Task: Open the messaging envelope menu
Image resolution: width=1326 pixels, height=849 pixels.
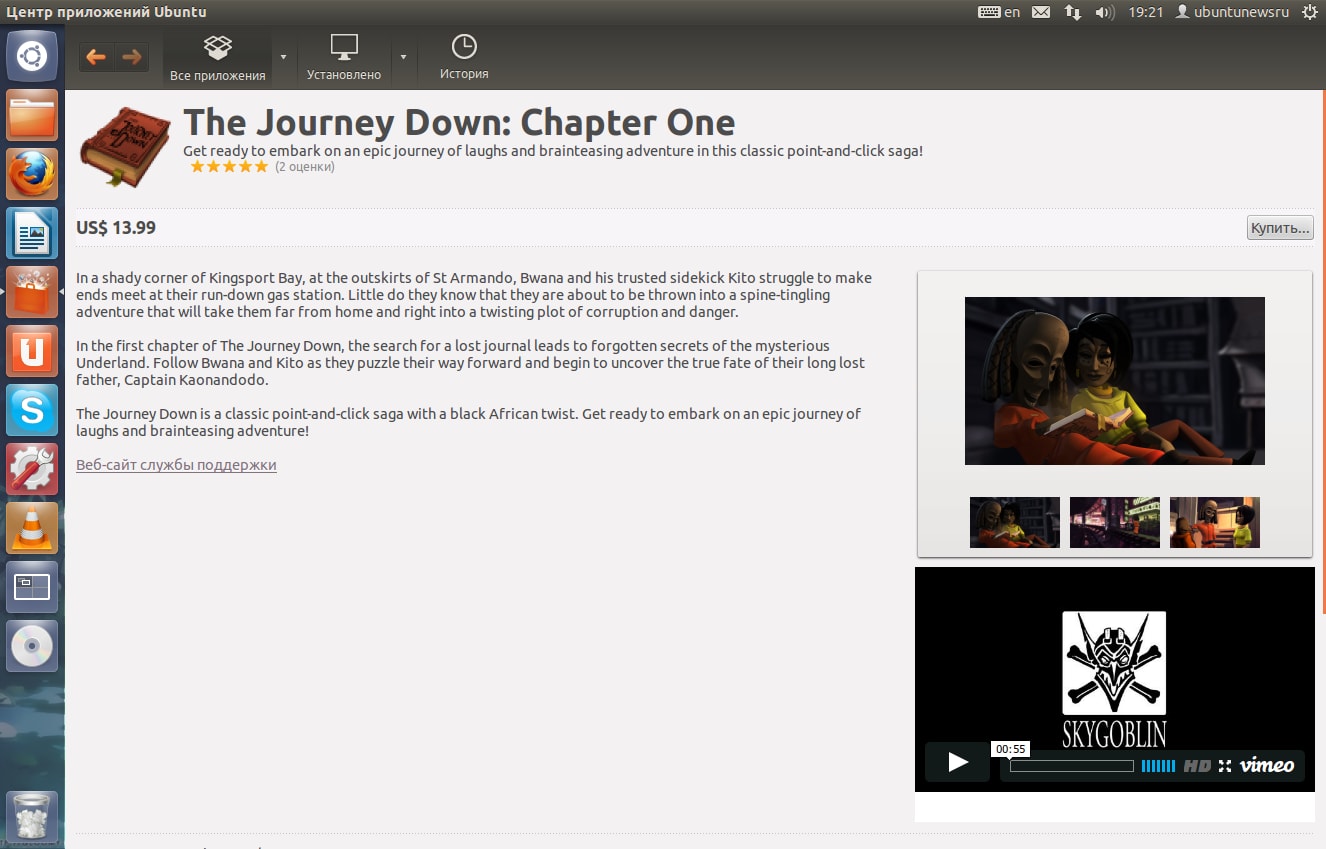Action: tap(1041, 12)
